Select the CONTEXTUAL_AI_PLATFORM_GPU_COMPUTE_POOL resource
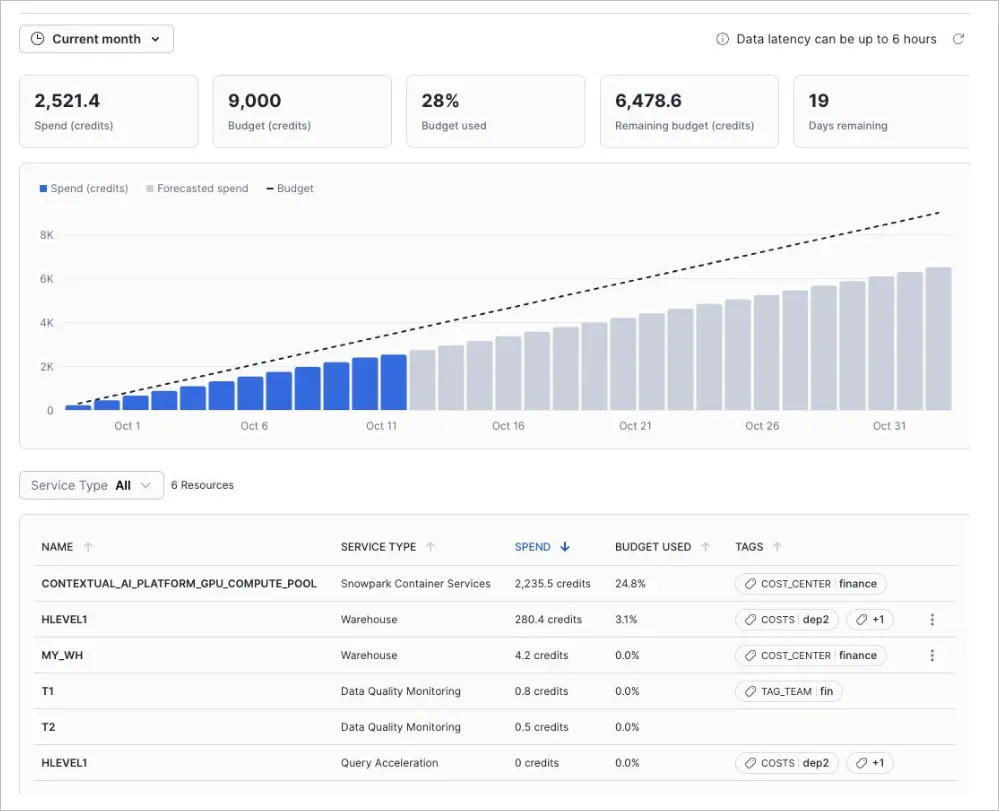The image size is (999, 811). click(180, 583)
